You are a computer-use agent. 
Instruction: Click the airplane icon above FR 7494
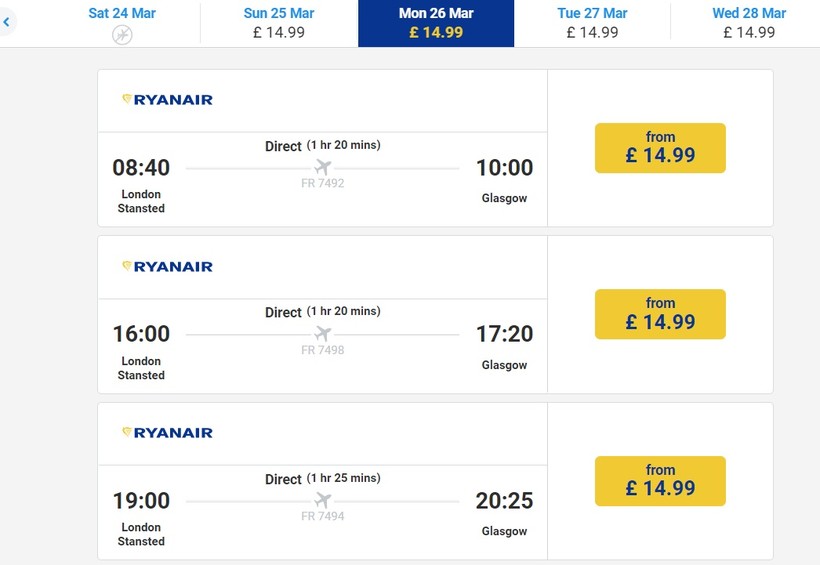pos(322,500)
